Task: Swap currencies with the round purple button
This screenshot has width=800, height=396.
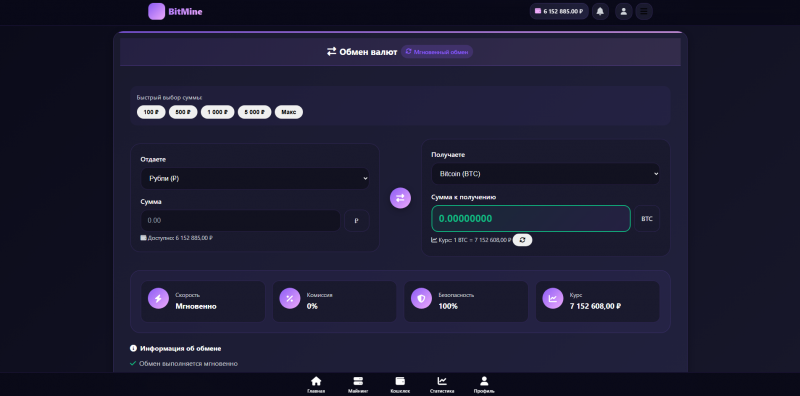Action: (401, 198)
